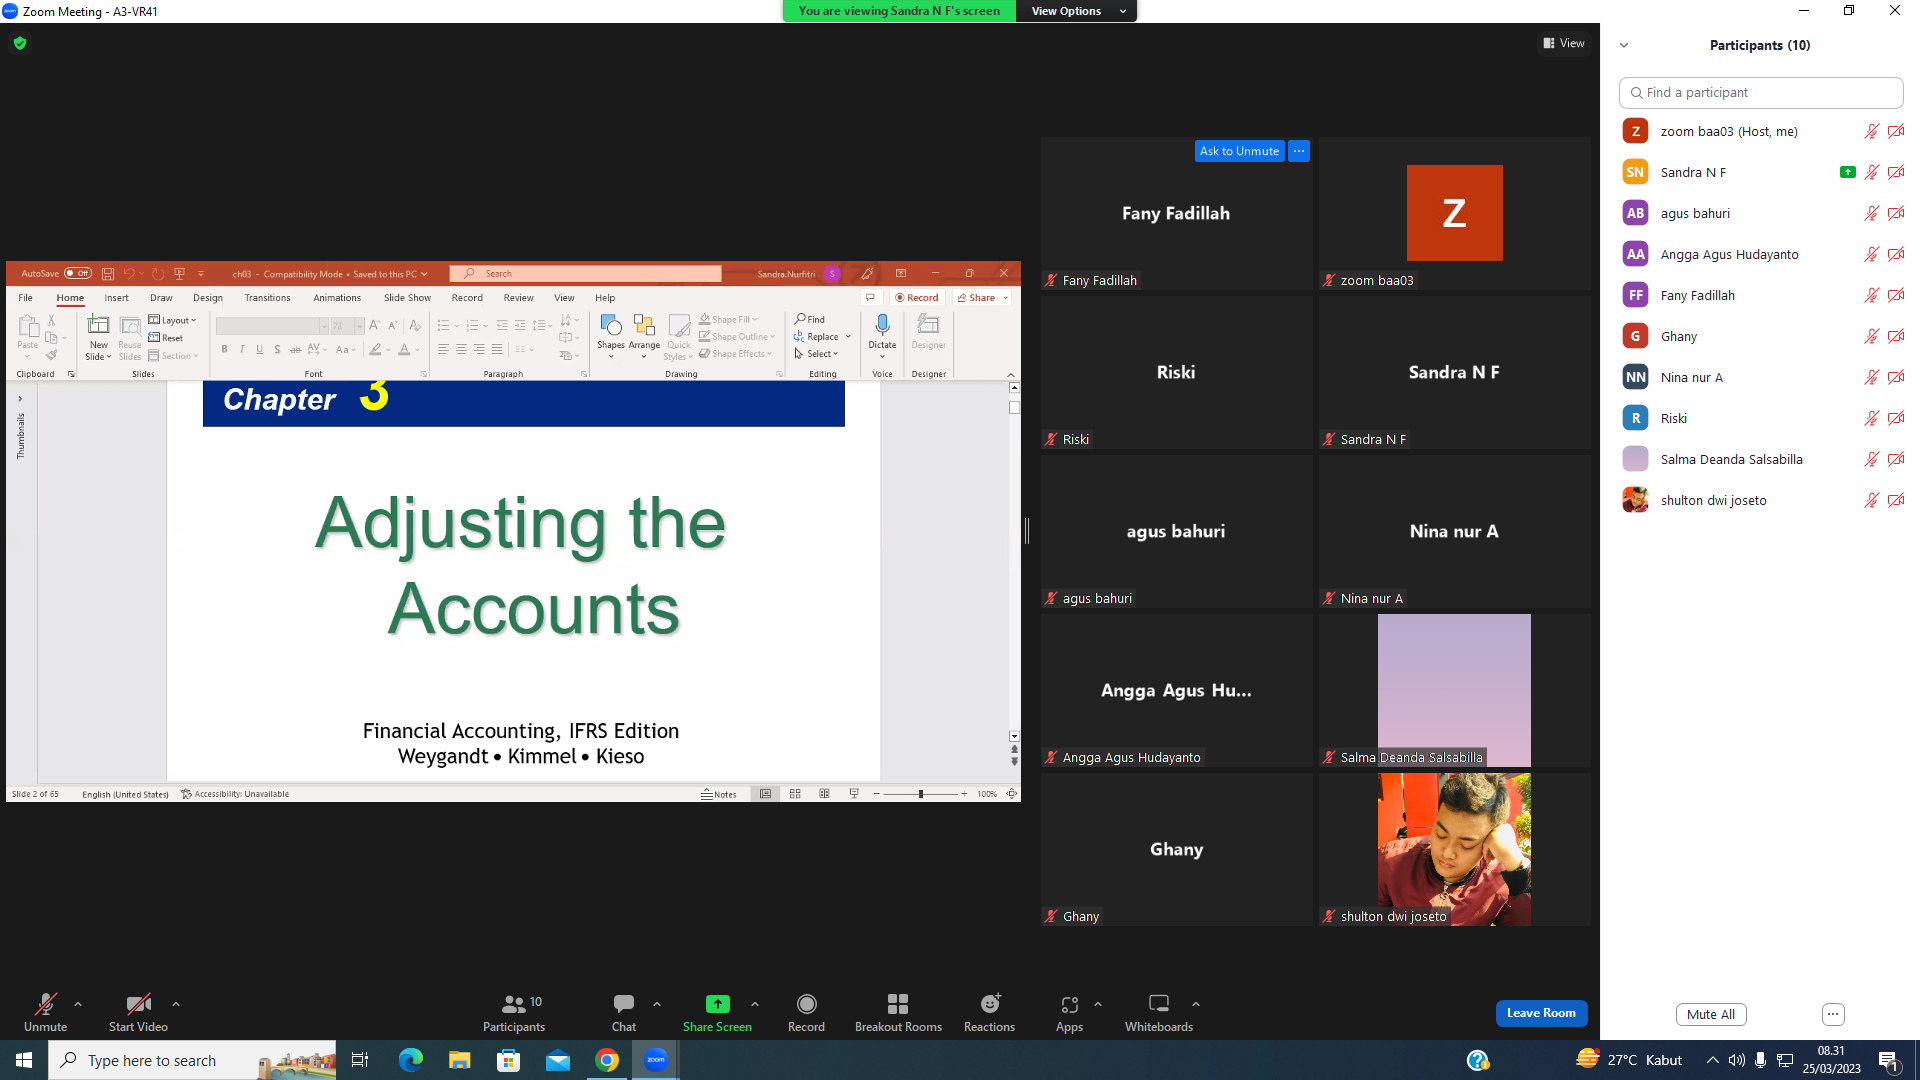This screenshot has height=1080, width=1920.
Task: Switch to the Insert ribbon tab
Action: (116, 298)
